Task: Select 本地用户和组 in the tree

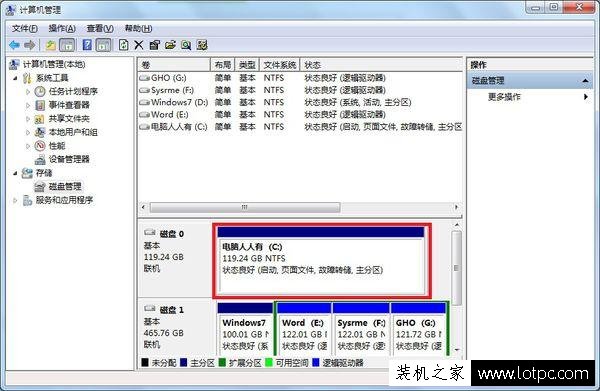Action: coord(73,132)
